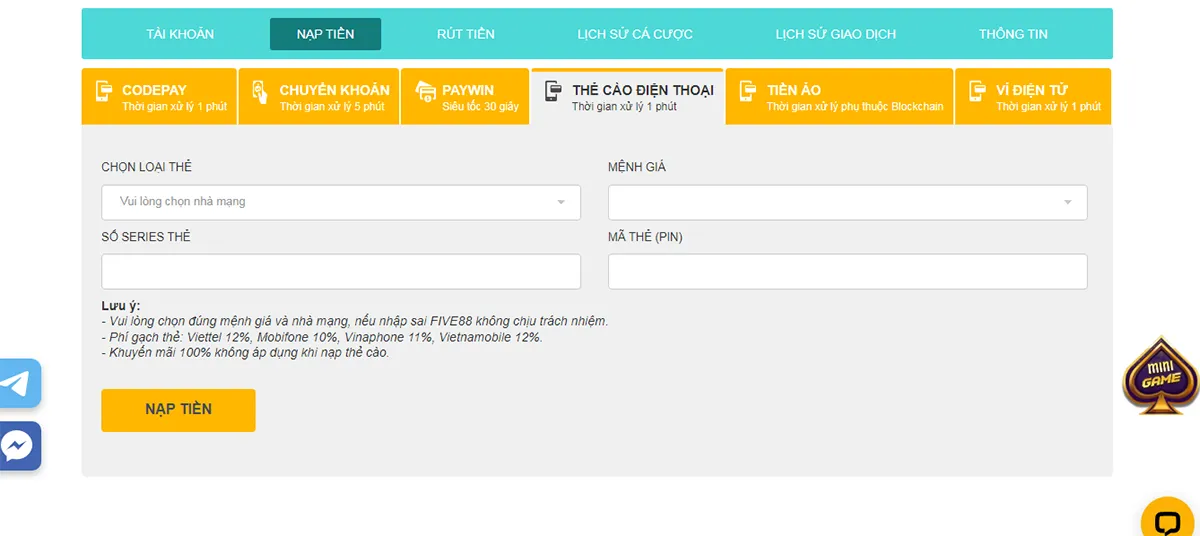Focus the Số Series Thẻ input field

[341, 271]
